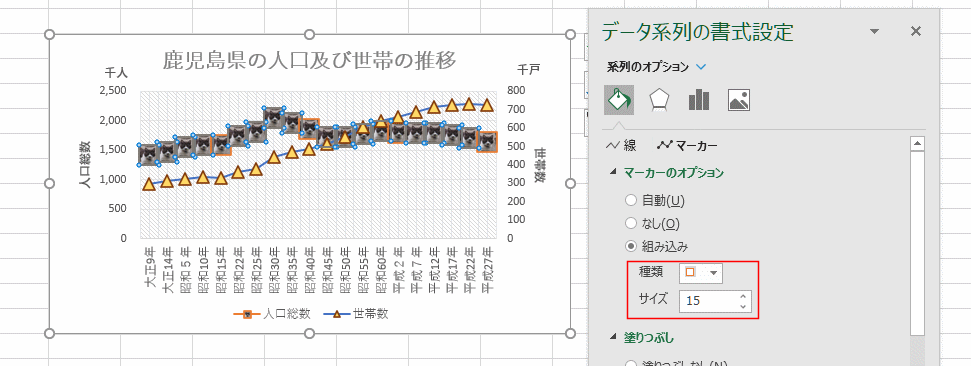Viewport: 971px width, 366px height.
Task: Switch to the マーカー tab
Action: click(x=687, y=146)
